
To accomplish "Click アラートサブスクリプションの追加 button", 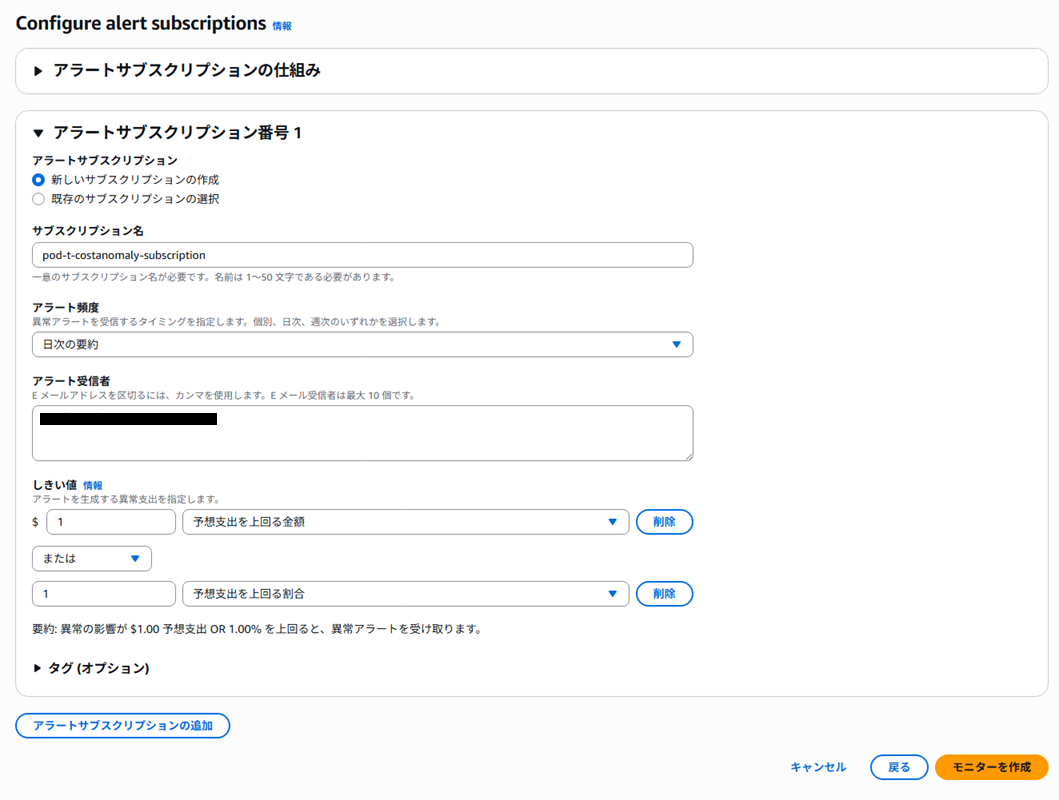I will (x=123, y=726).
